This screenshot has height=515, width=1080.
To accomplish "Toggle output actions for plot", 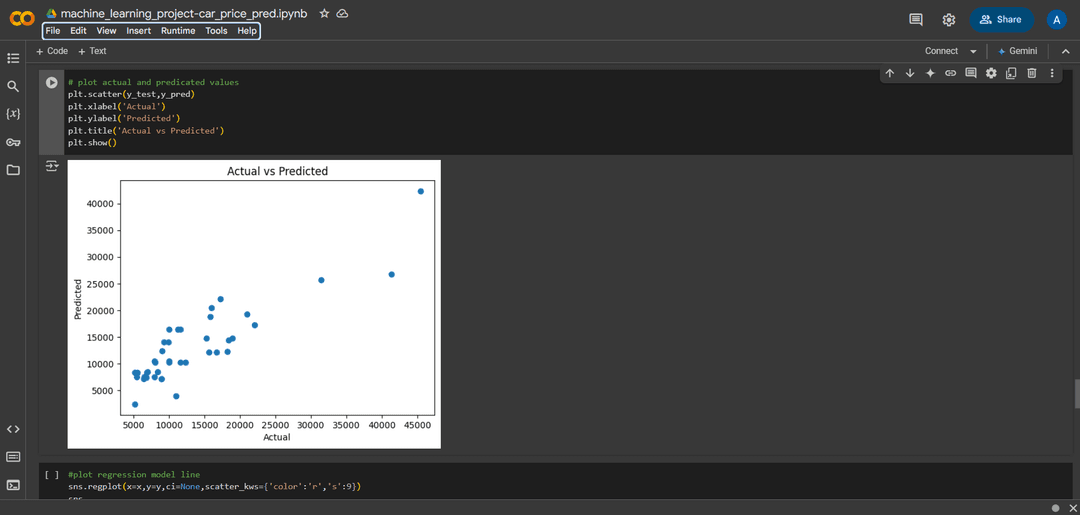I will 52,166.
